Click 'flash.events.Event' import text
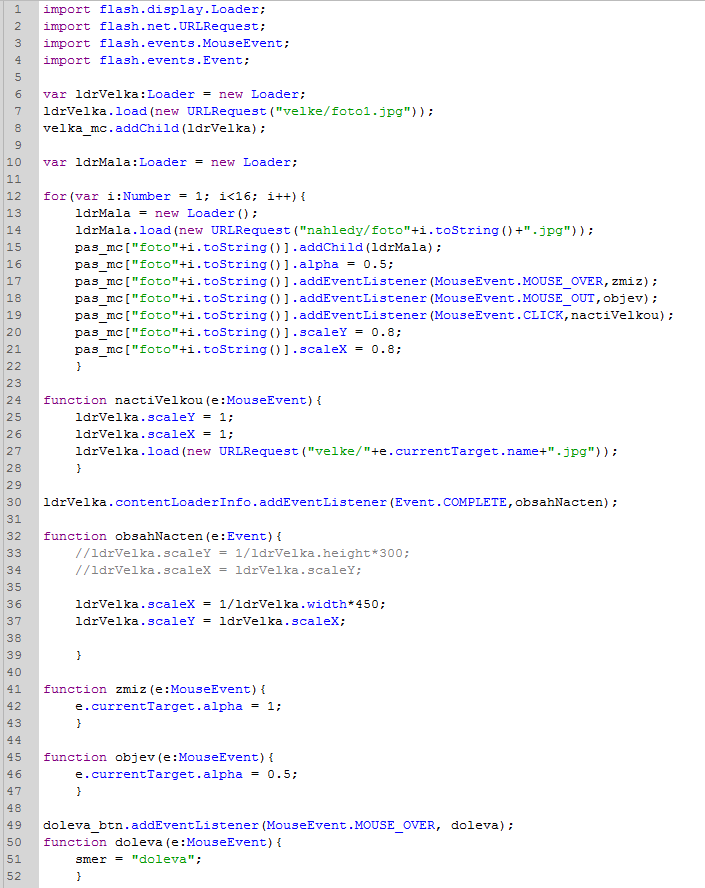The height and width of the screenshot is (888, 705). [x=171, y=60]
